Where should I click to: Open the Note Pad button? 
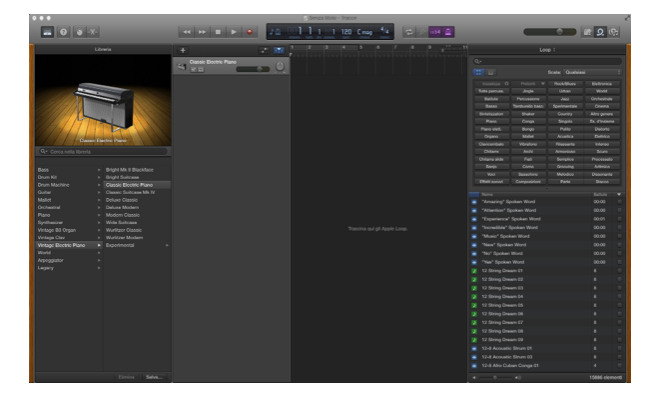tap(587, 32)
